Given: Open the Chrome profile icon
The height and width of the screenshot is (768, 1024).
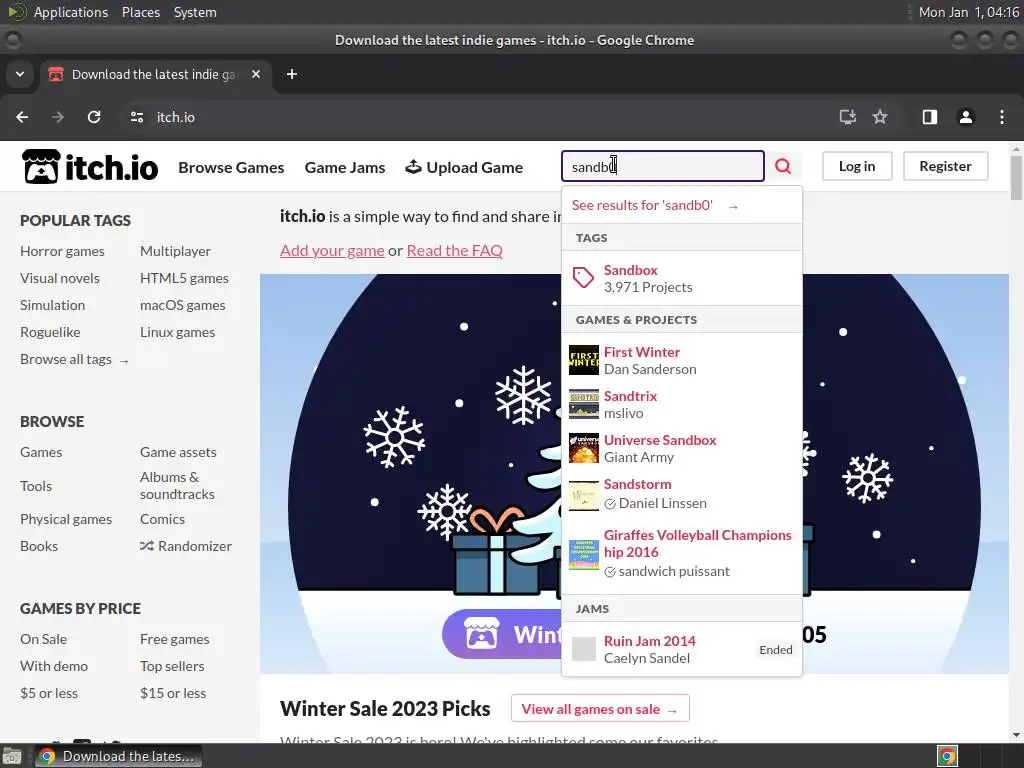Looking at the screenshot, I should [x=965, y=117].
